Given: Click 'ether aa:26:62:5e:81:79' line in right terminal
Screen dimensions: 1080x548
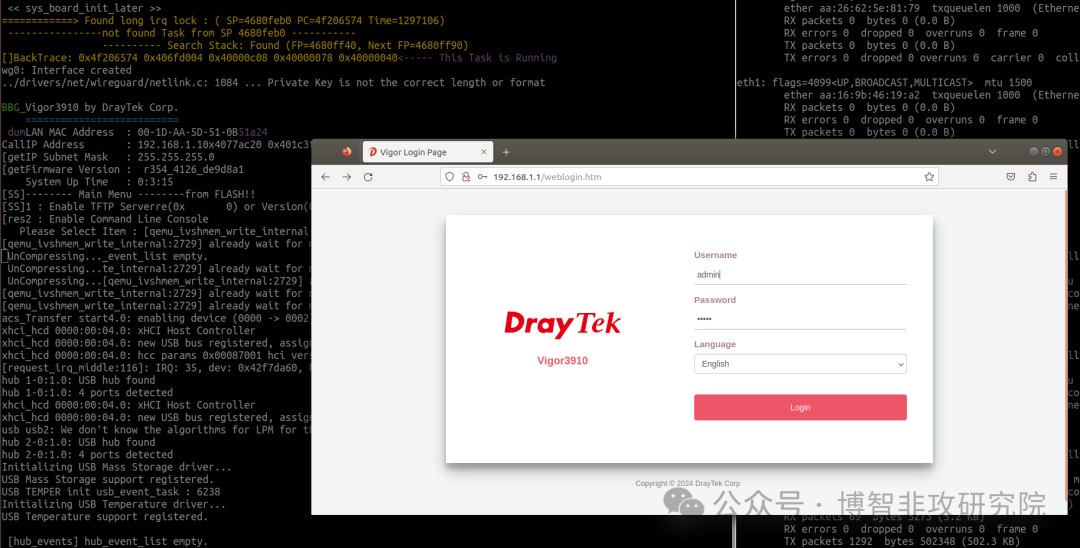Looking at the screenshot, I should (x=932, y=8).
